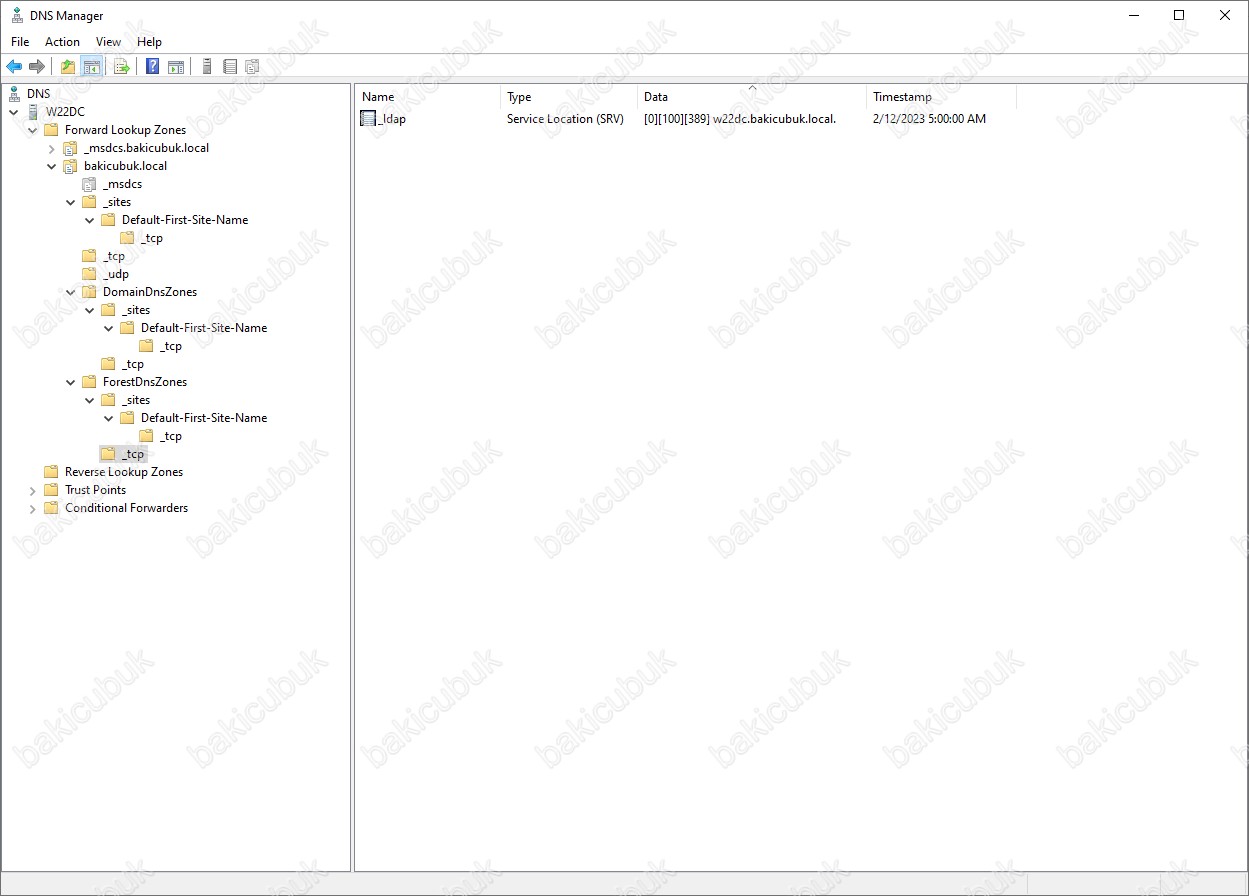Click the Service Location (SRV) type cell
The width and height of the screenshot is (1249, 896).
point(565,119)
